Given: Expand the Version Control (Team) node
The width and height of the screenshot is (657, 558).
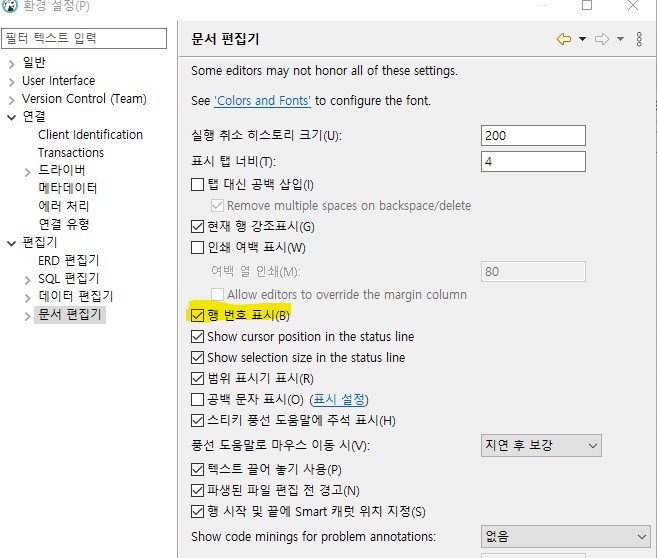Looking at the screenshot, I should (11, 100).
